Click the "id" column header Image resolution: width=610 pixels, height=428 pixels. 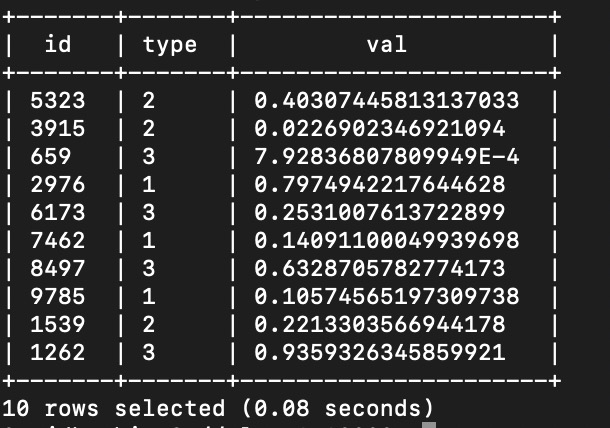[x=58, y=44]
